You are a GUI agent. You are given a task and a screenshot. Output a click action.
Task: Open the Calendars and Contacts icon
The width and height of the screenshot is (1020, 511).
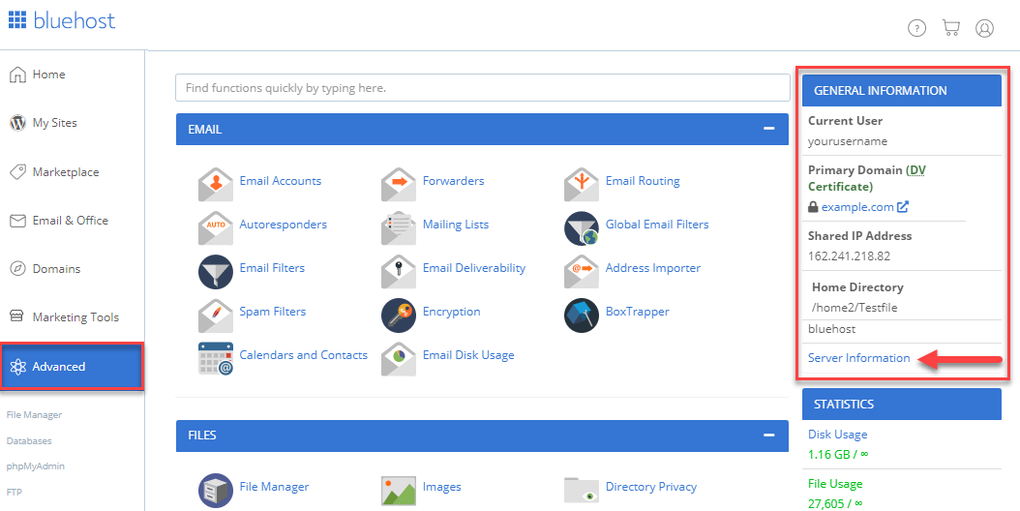pos(215,359)
